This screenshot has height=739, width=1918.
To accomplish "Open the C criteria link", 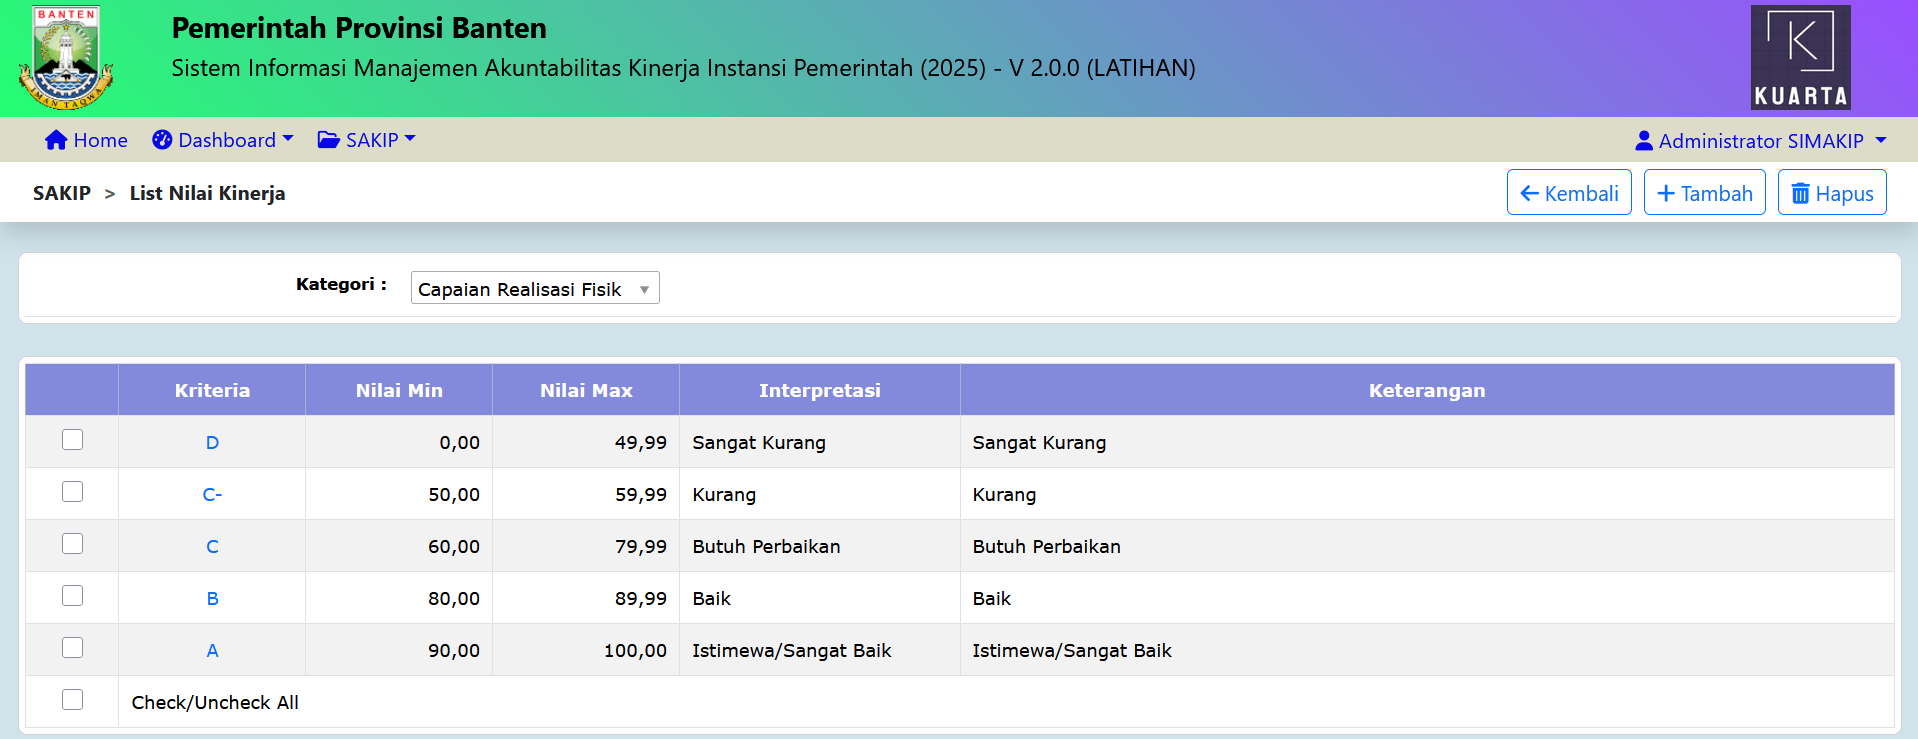I will 212,546.
